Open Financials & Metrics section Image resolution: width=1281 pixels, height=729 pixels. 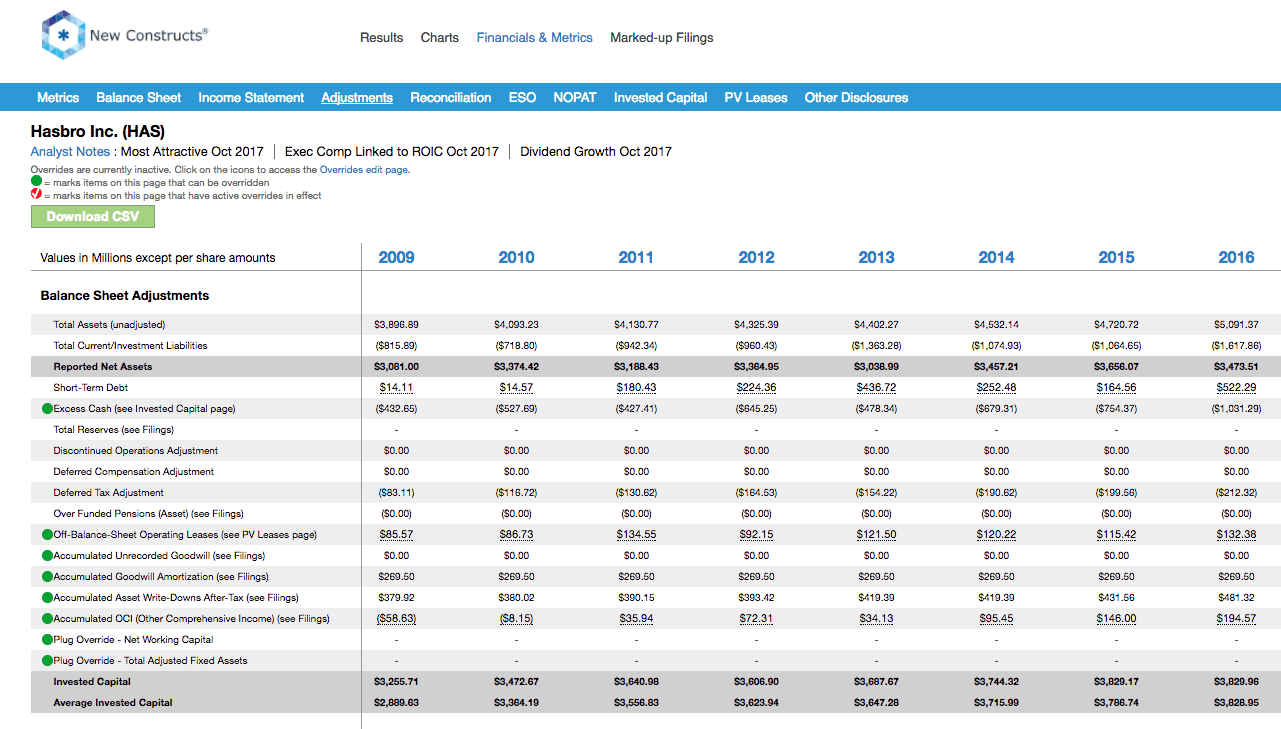(x=535, y=38)
